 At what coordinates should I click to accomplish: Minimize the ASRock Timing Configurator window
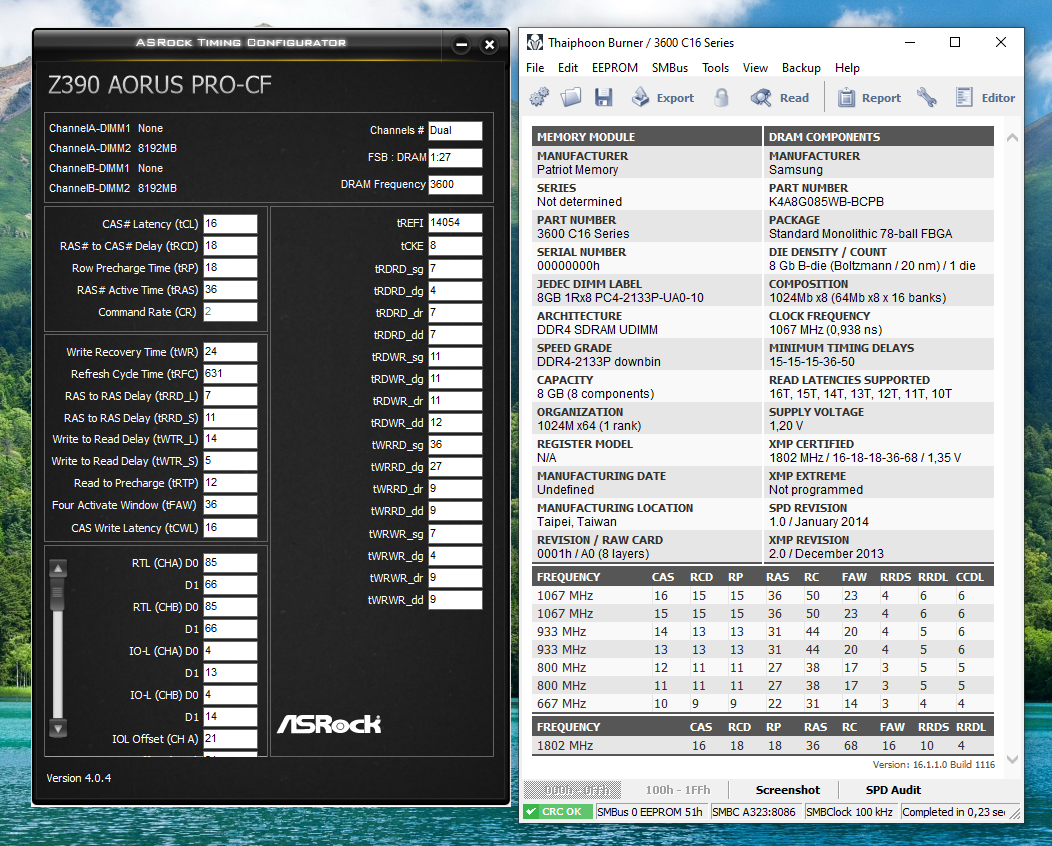[x=462, y=46]
